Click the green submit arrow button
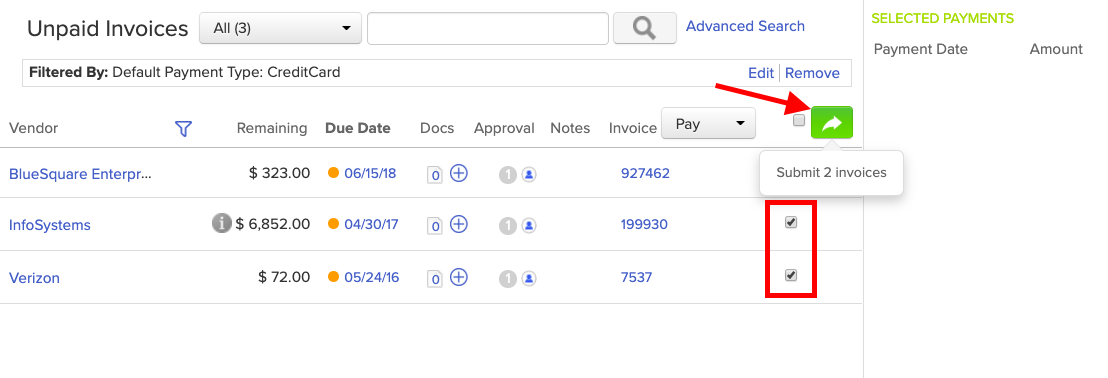 point(832,122)
